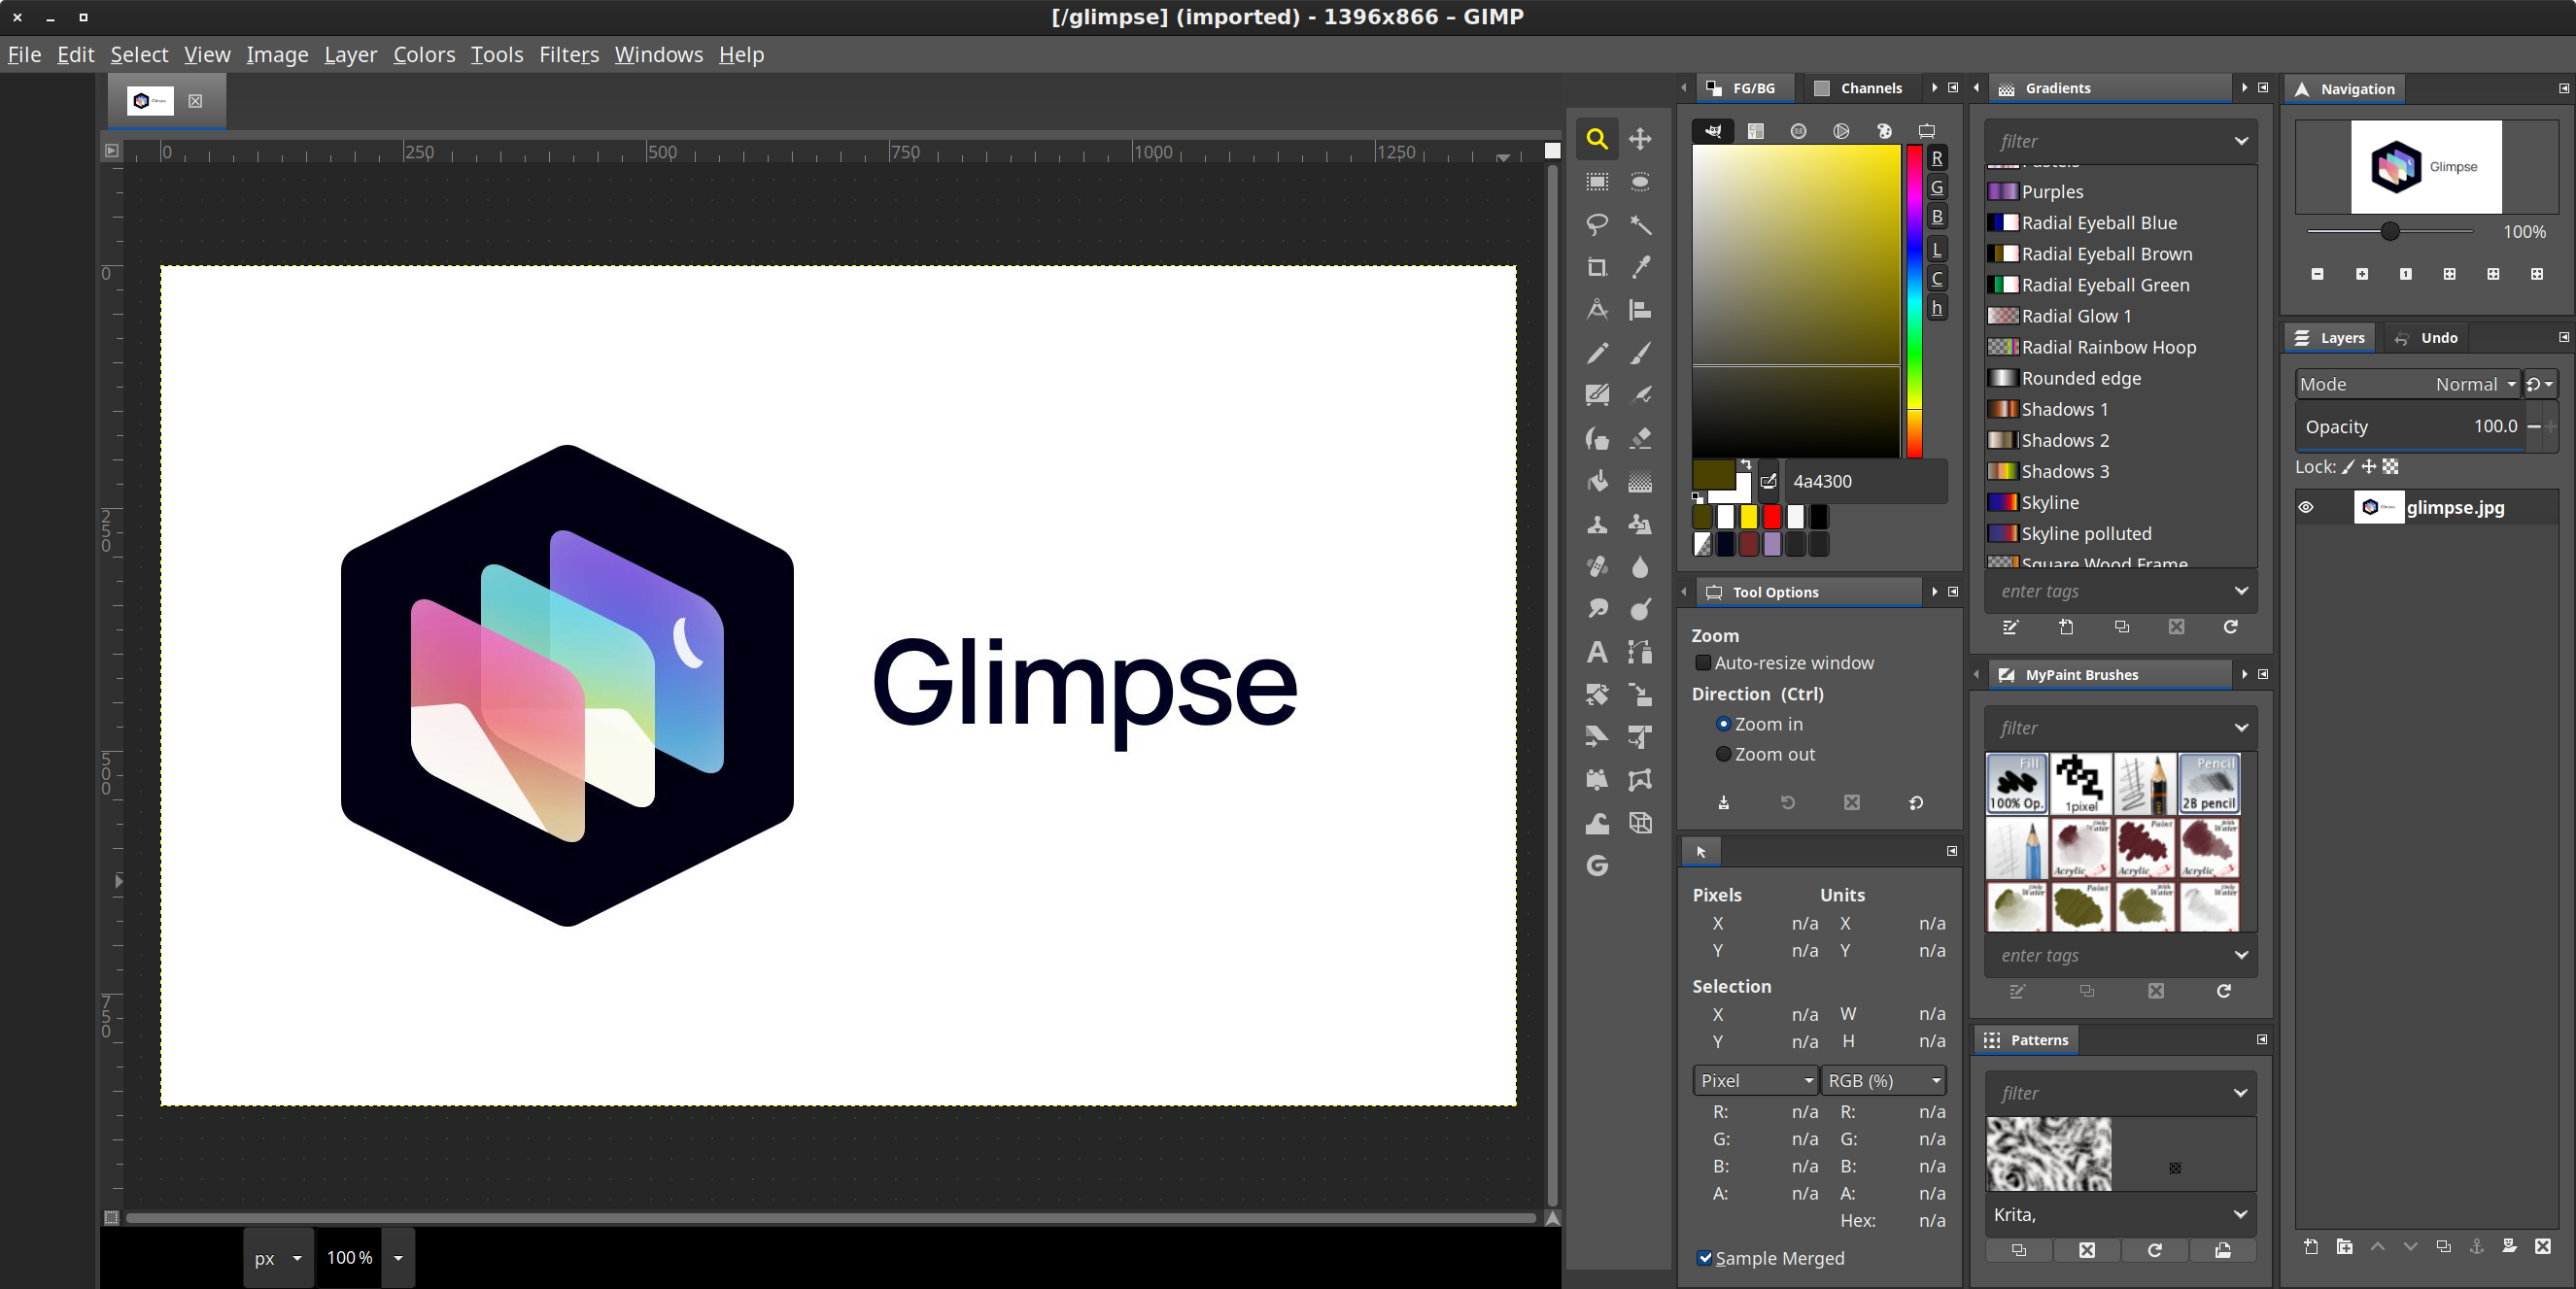This screenshot has height=1289, width=2576.
Task: Uncheck Sample Merged option
Action: tap(1705, 1258)
